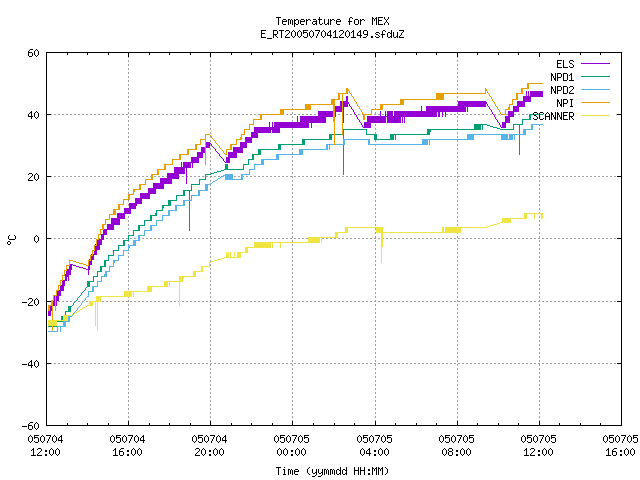640x480 pixels.
Task: Click the blue NPD2 legend line sample
Action: click(x=595, y=89)
